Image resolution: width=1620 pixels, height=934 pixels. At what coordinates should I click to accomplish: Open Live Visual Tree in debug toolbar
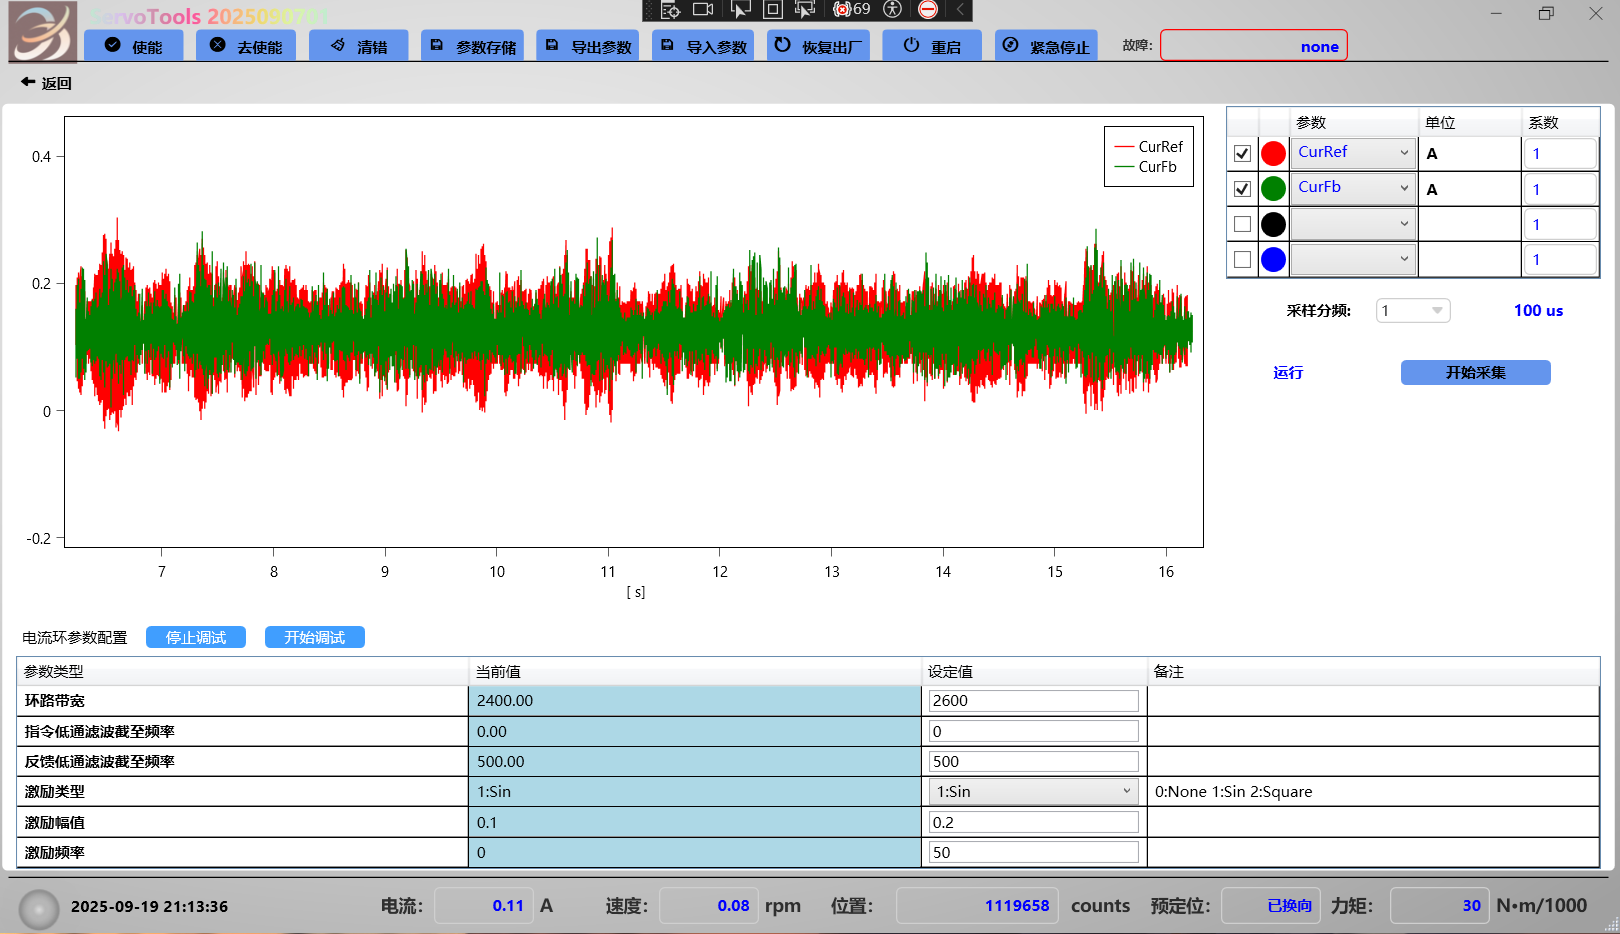point(670,10)
